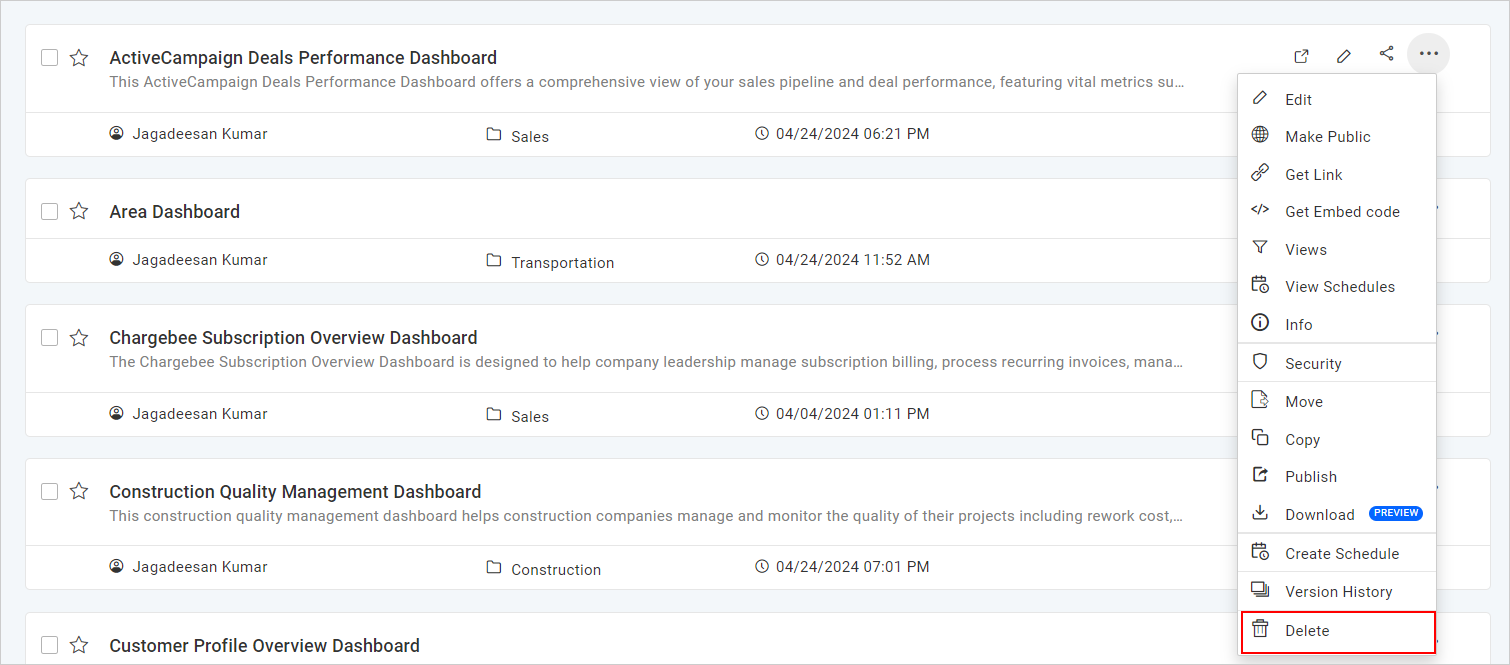This screenshot has width=1510, height=665.
Task: Click the pencil Edit icon in the header
Action: pos(1343,56)
